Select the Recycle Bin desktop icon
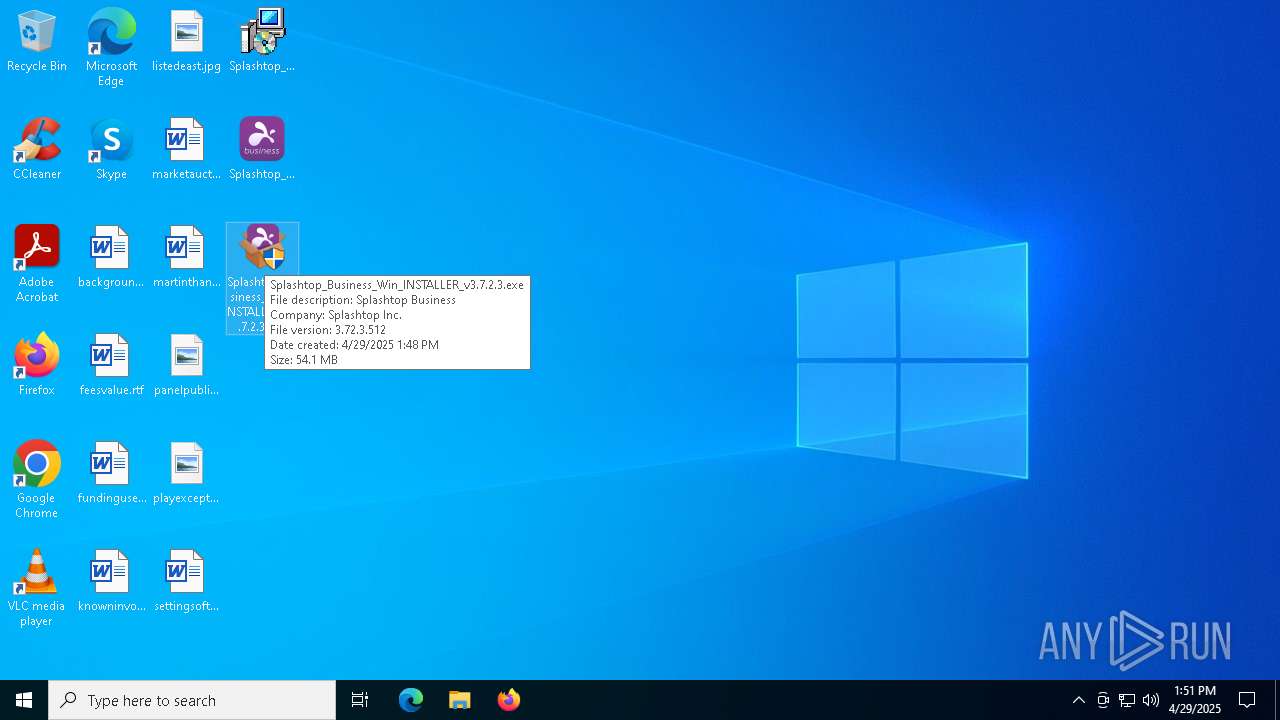The width and height of the screenshot is (1280, 720). pos(37,42)
